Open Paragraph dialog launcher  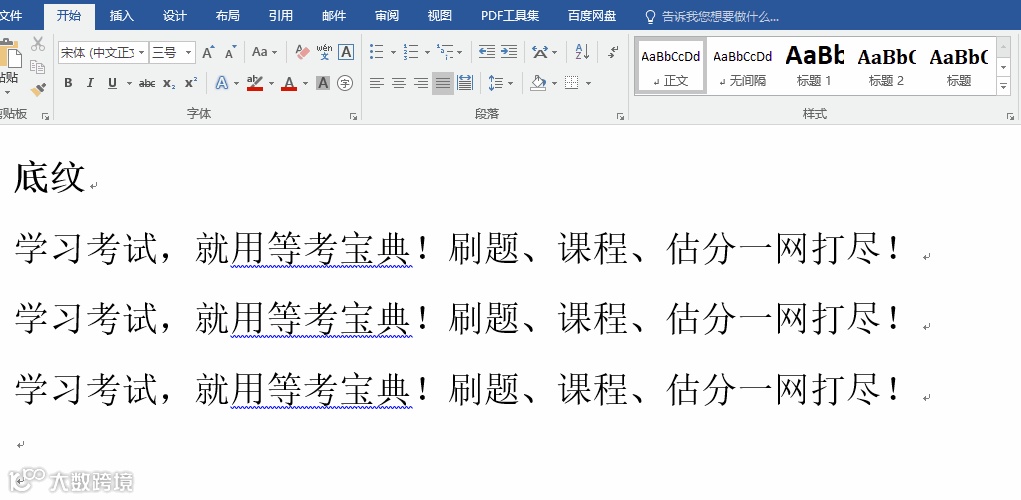click(x=621, y=117)
